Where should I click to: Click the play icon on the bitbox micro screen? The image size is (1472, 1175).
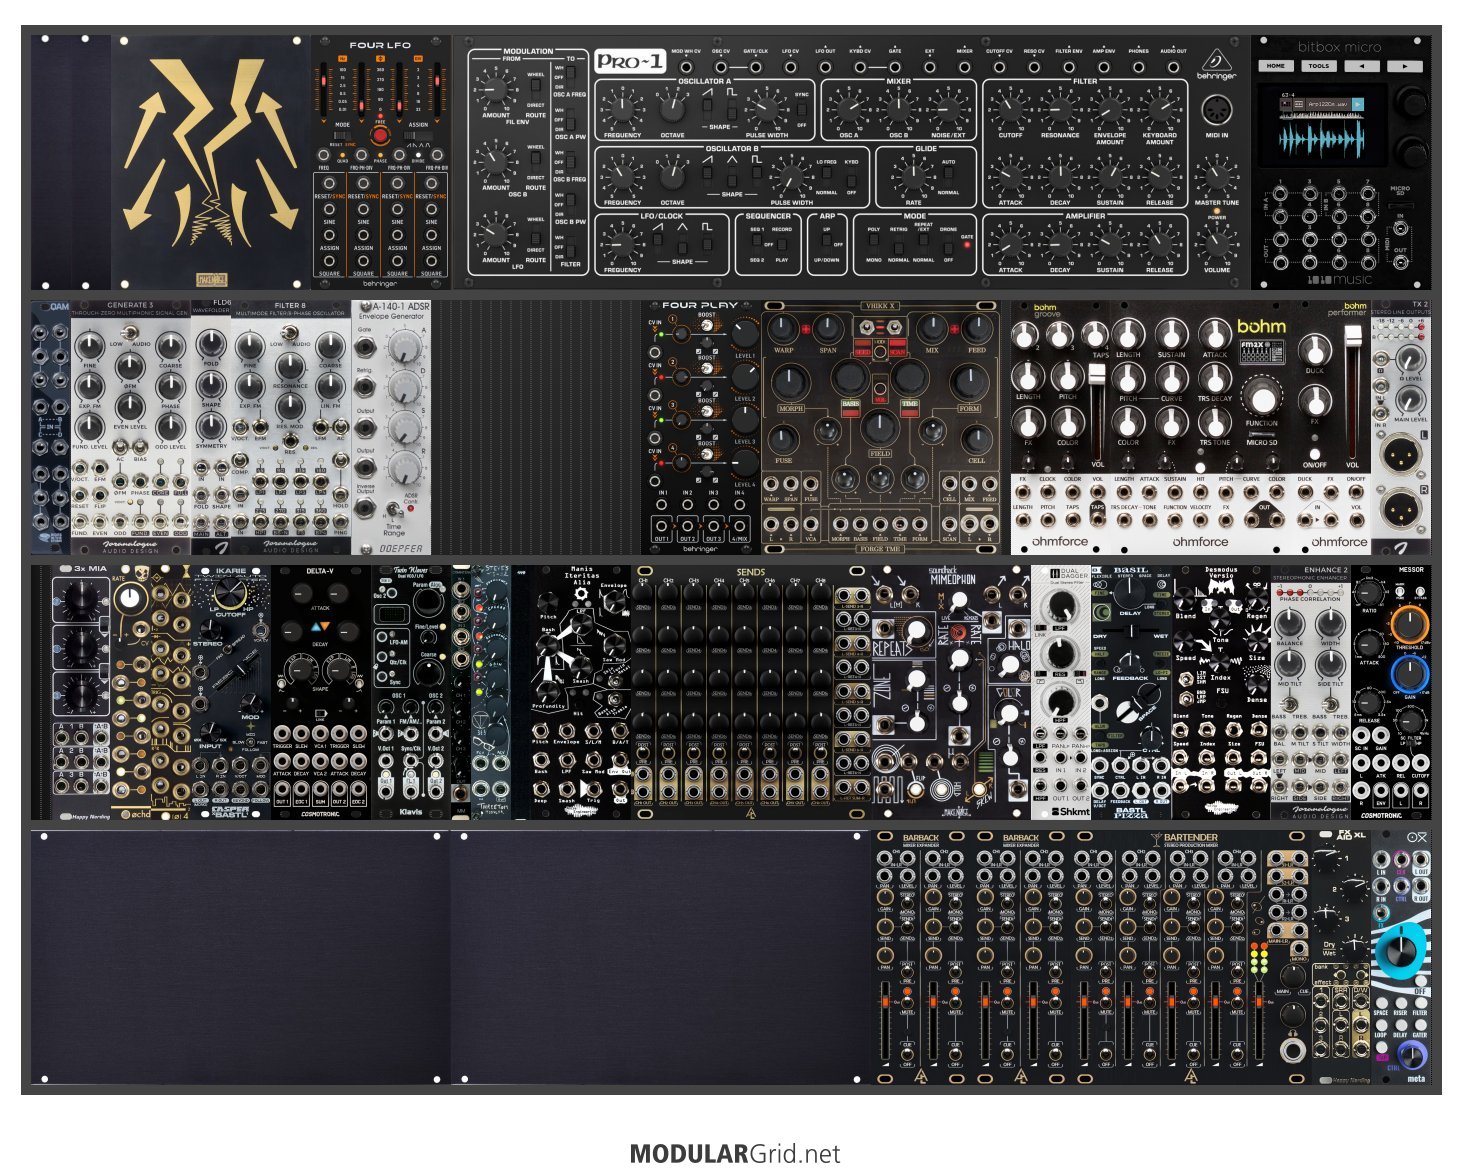point(1358,104)
